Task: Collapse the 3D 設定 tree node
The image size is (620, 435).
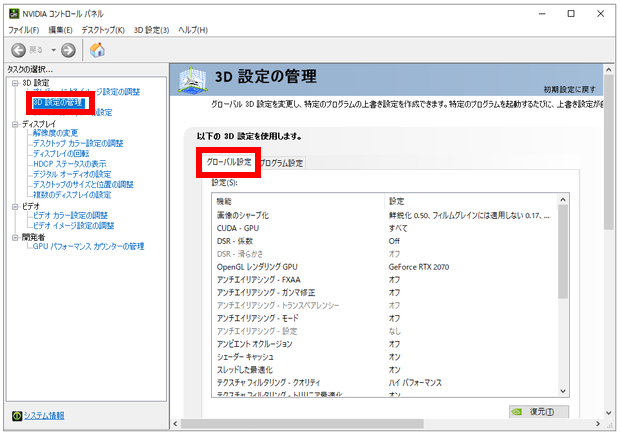Action: [15, 83]
